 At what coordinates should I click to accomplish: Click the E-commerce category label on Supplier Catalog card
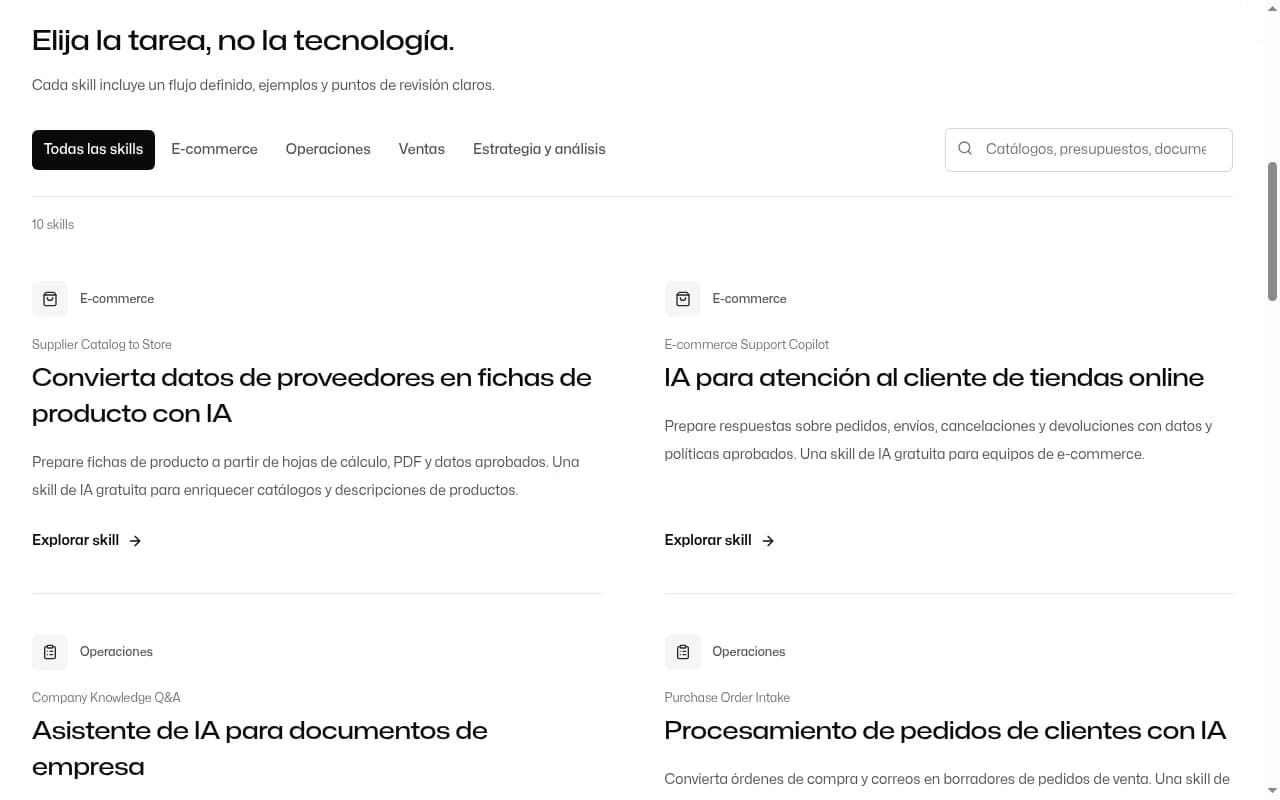click(x=117, y=299)
